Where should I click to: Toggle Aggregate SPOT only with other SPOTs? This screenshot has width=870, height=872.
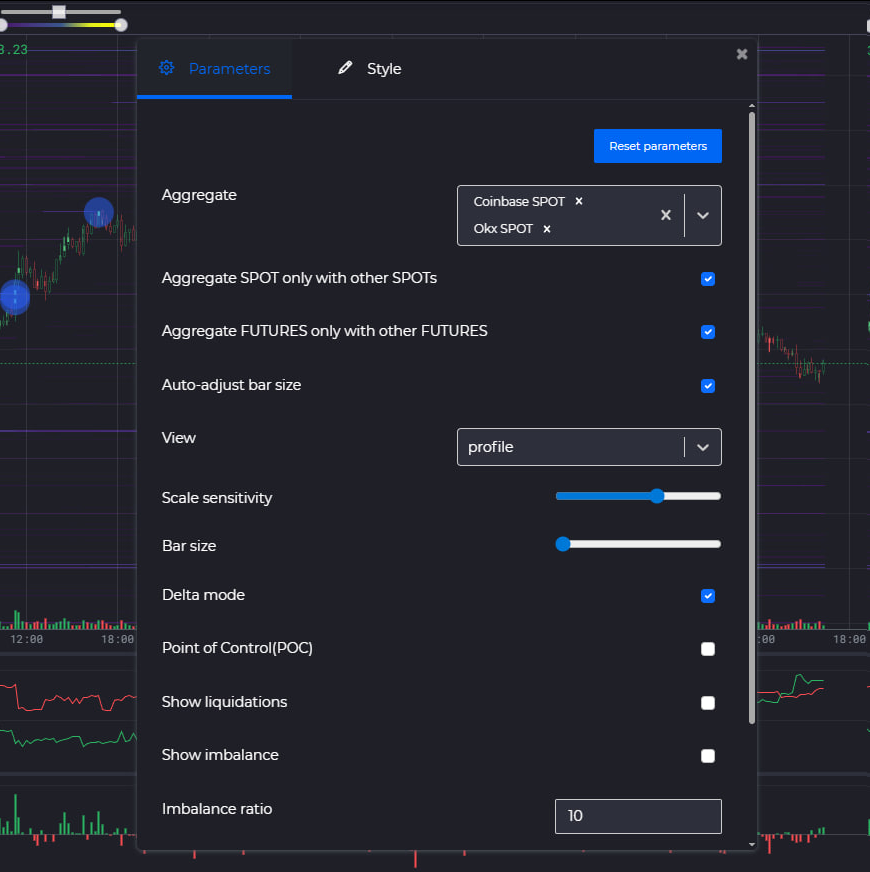tap(708, 279)
